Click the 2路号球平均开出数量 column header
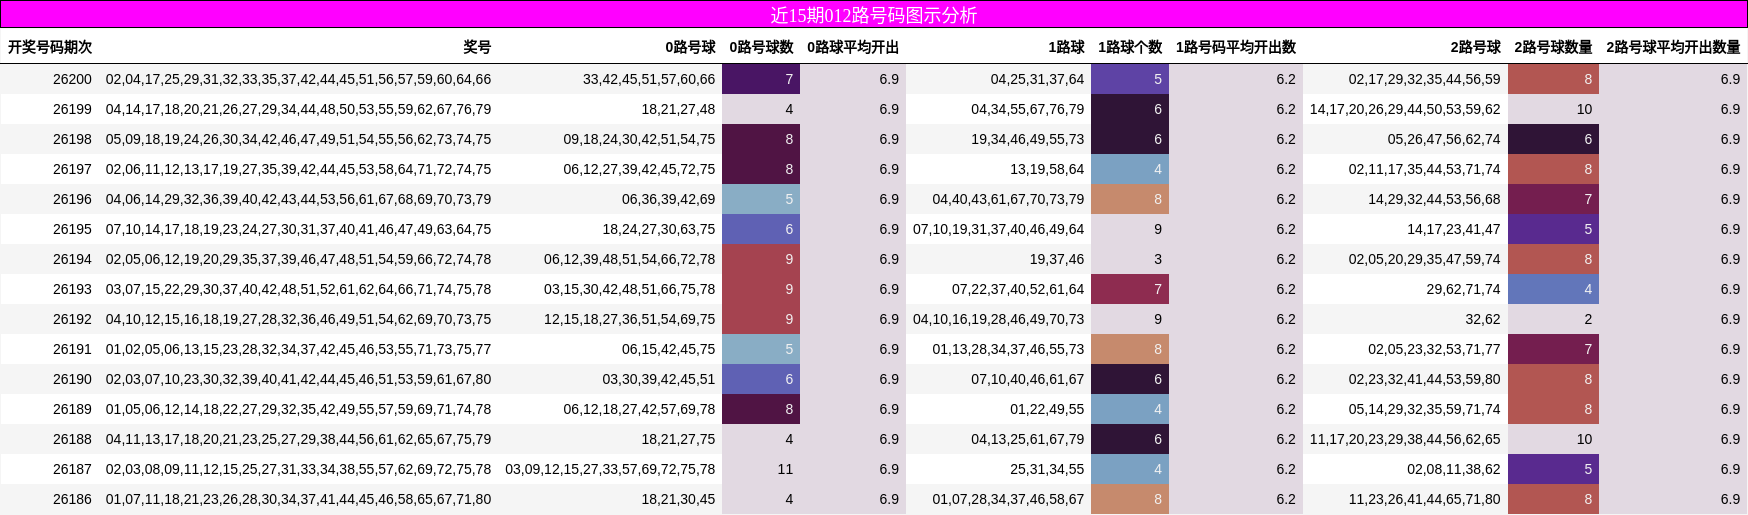Viewport: 1748px width, 515px height. tap(1673, 47)
